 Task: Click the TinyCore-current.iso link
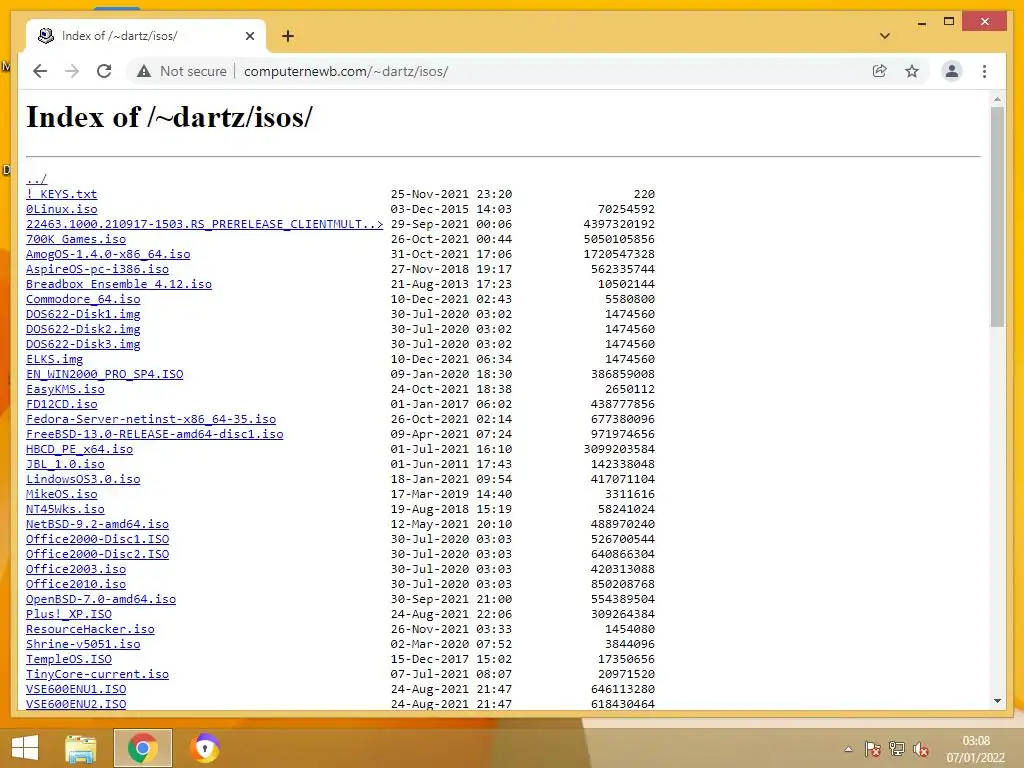coord(97,675)
